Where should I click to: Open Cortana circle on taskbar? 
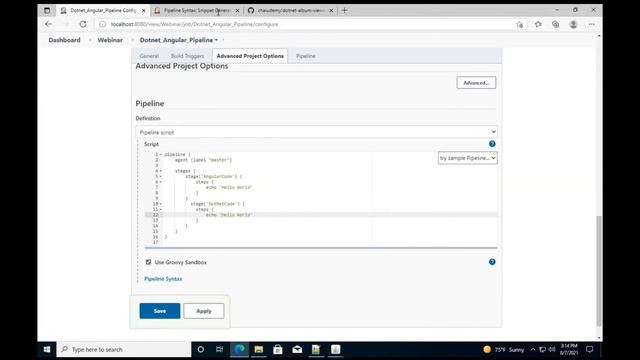click(x=200, y=349)
